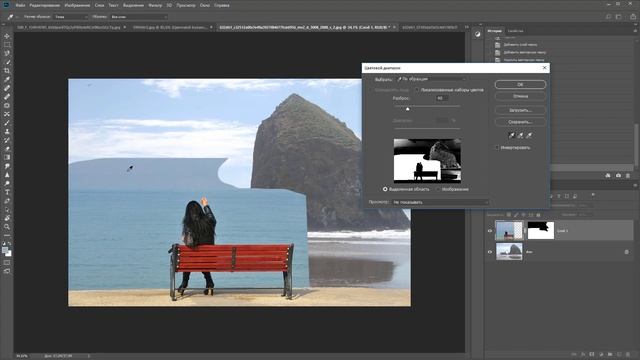Select the Clone Stamp tool
640x360 pixels.
[7, 131]
